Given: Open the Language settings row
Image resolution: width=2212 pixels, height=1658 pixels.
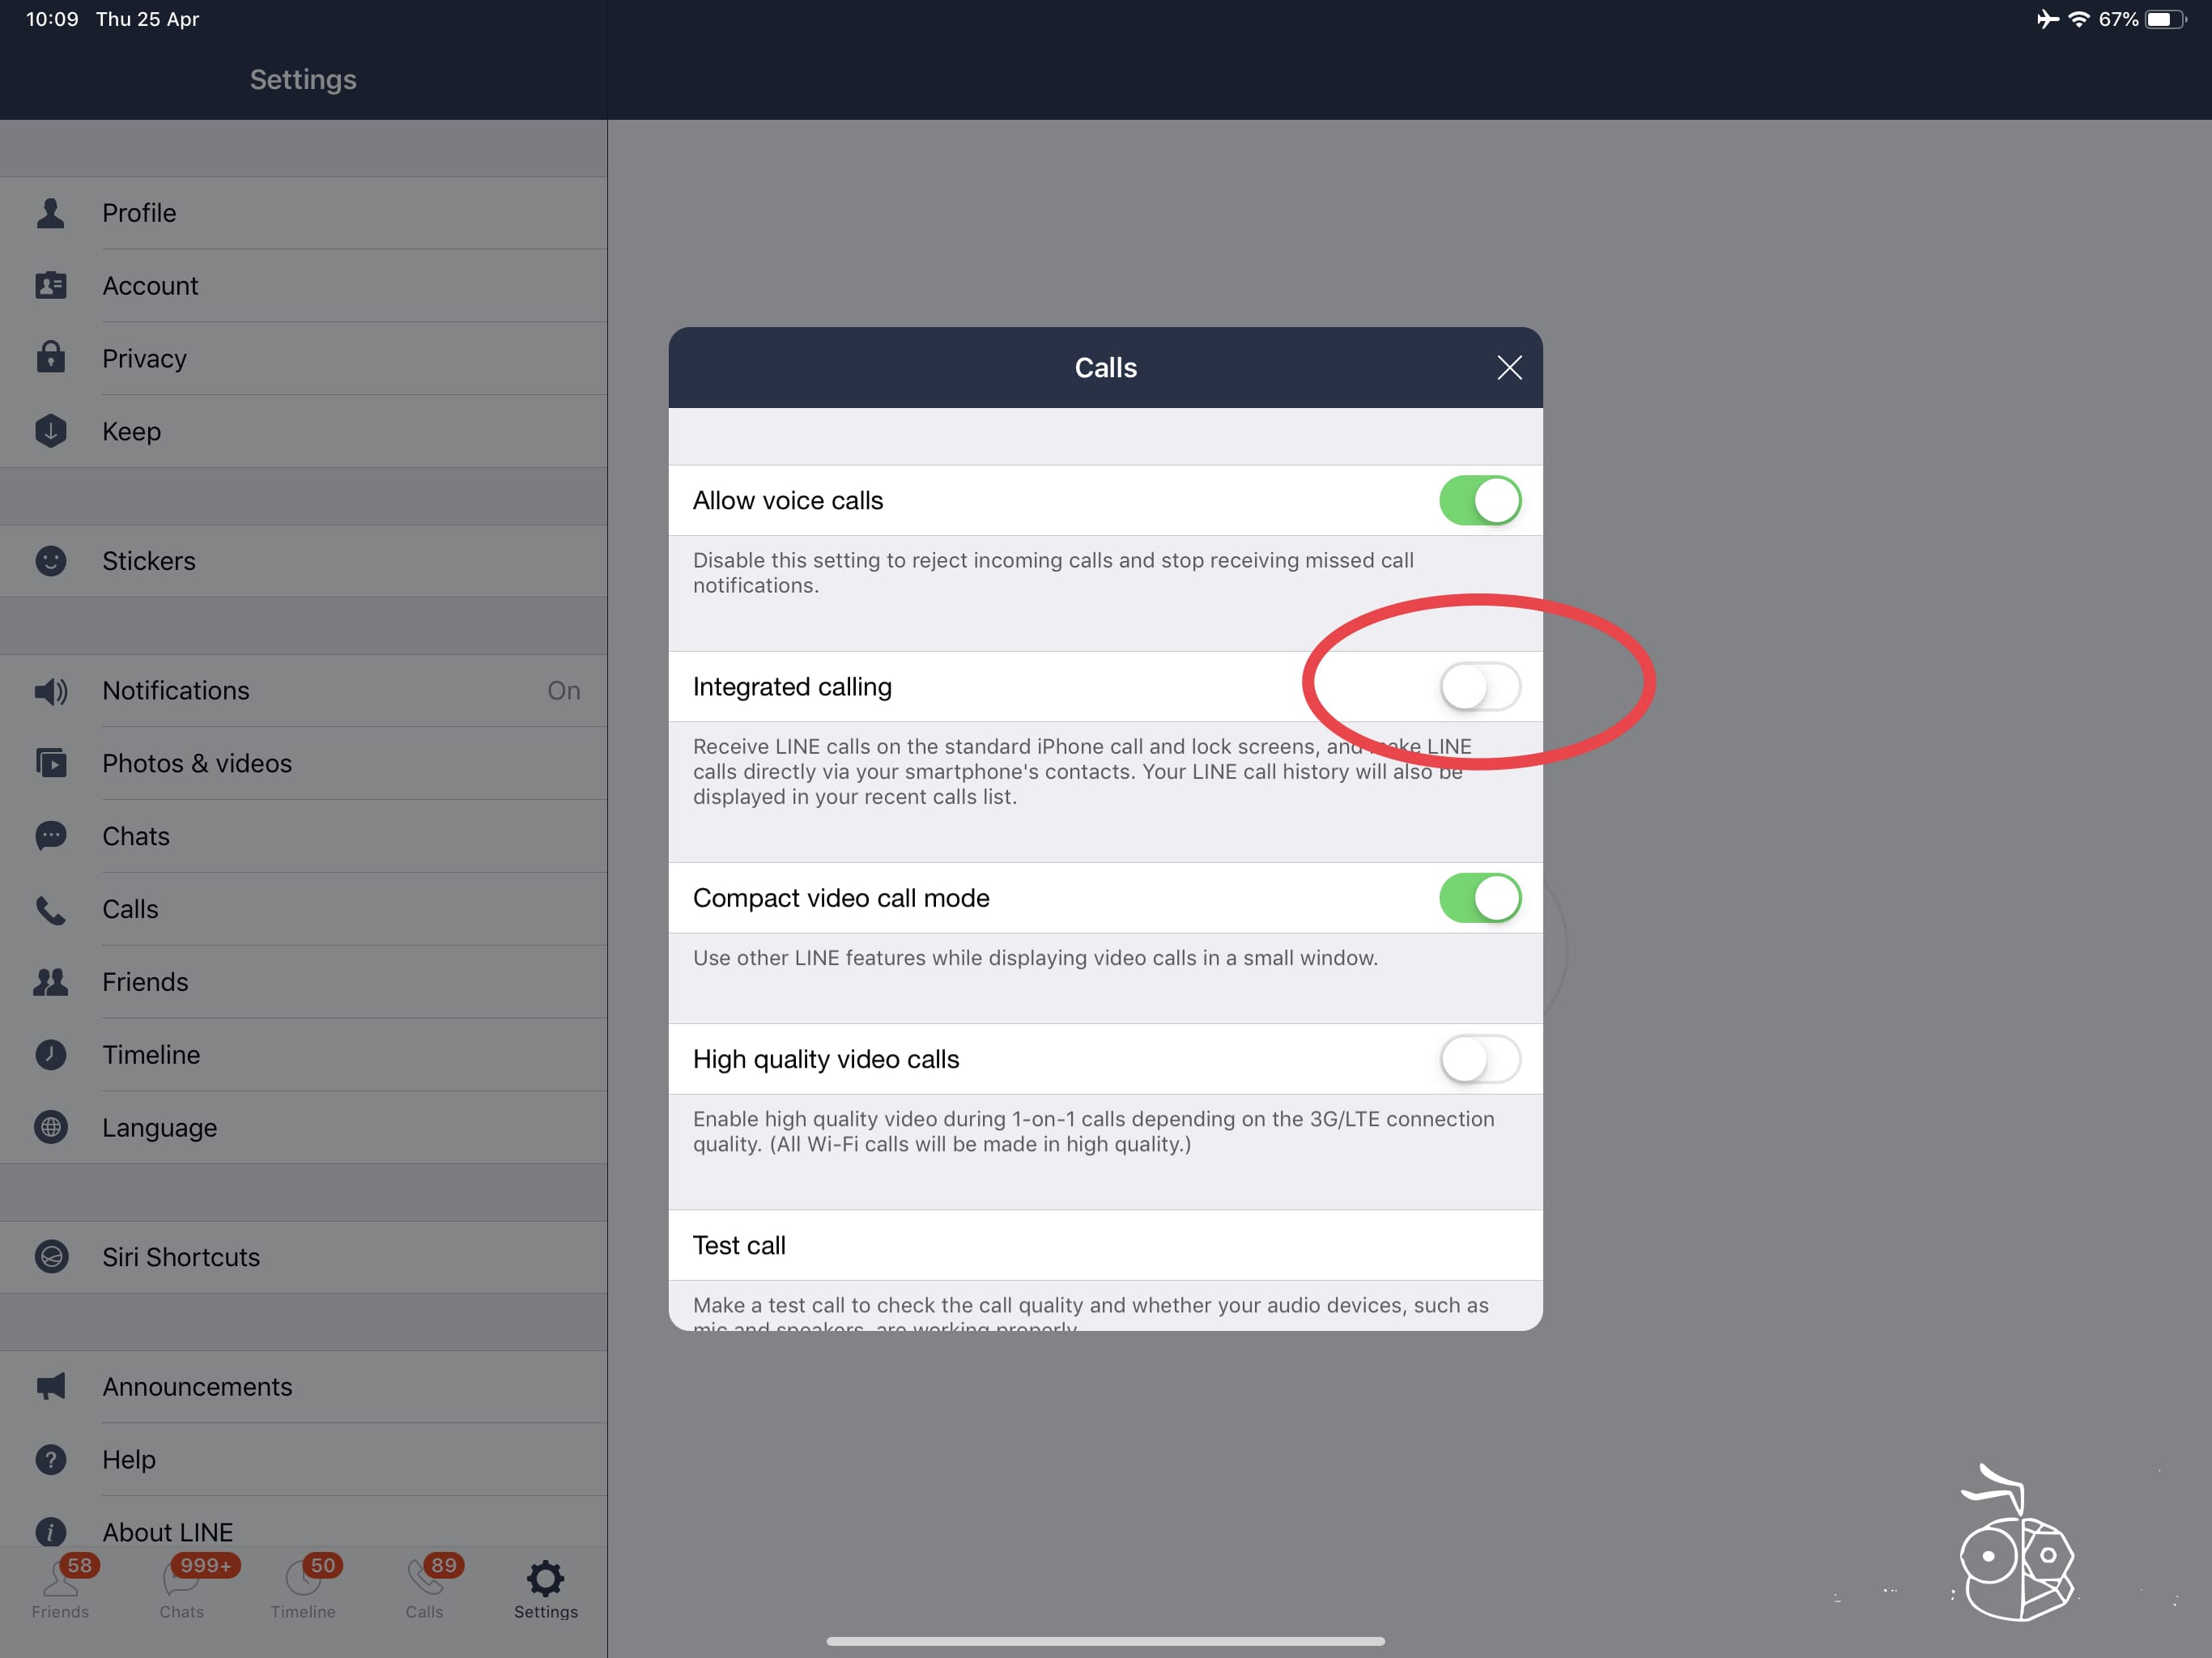Looking at the screenshot, I should coord(303,1128).
